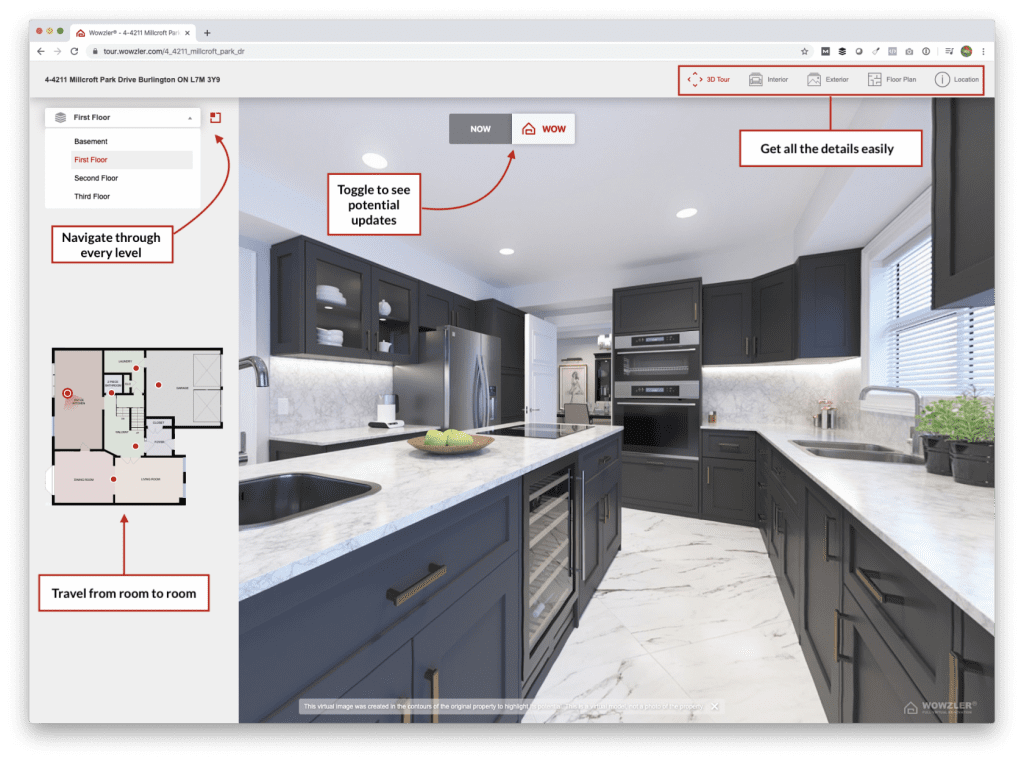Viewport: 1024px width, 762px height.
Task: Select Third Floor from the floor list
Action: (x=92, y=196)
